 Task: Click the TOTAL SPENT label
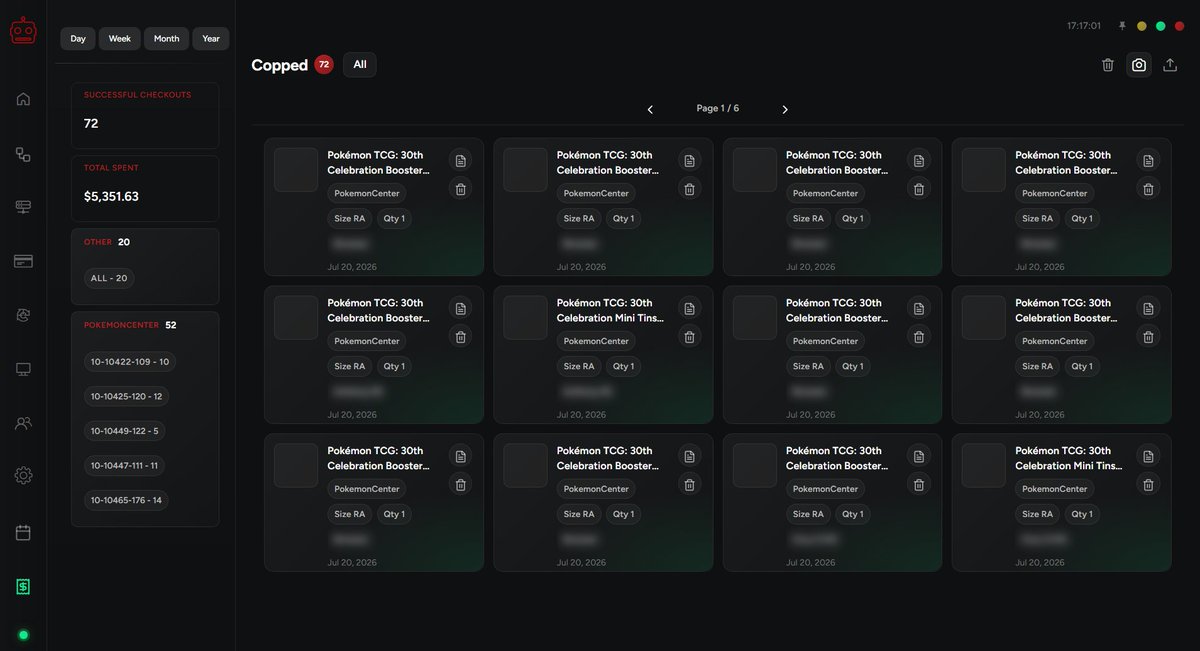tap(111, 168)
